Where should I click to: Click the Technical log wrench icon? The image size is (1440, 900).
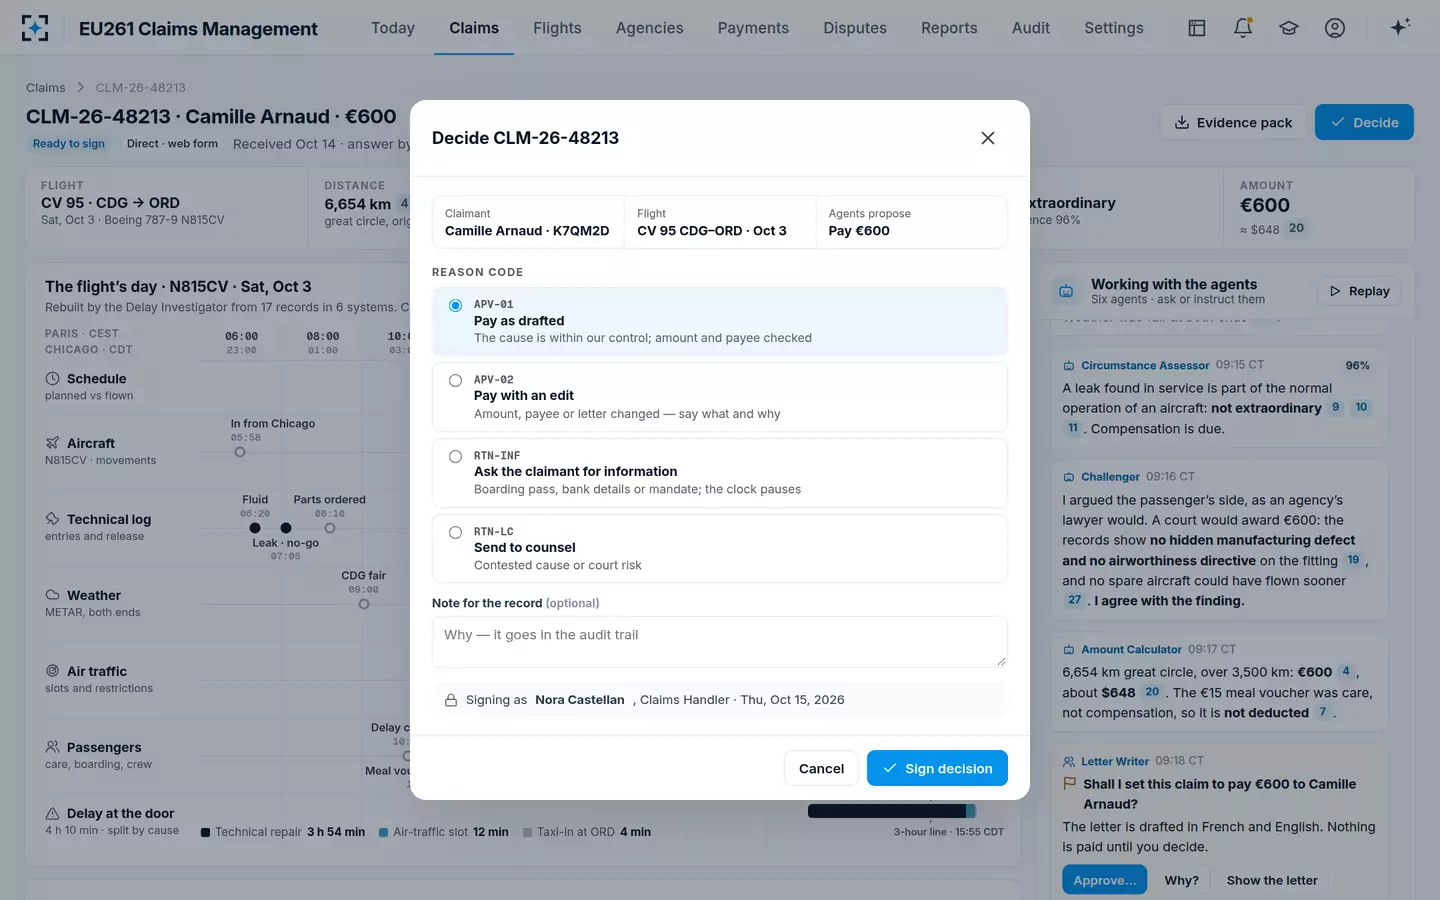click(53, 519)
